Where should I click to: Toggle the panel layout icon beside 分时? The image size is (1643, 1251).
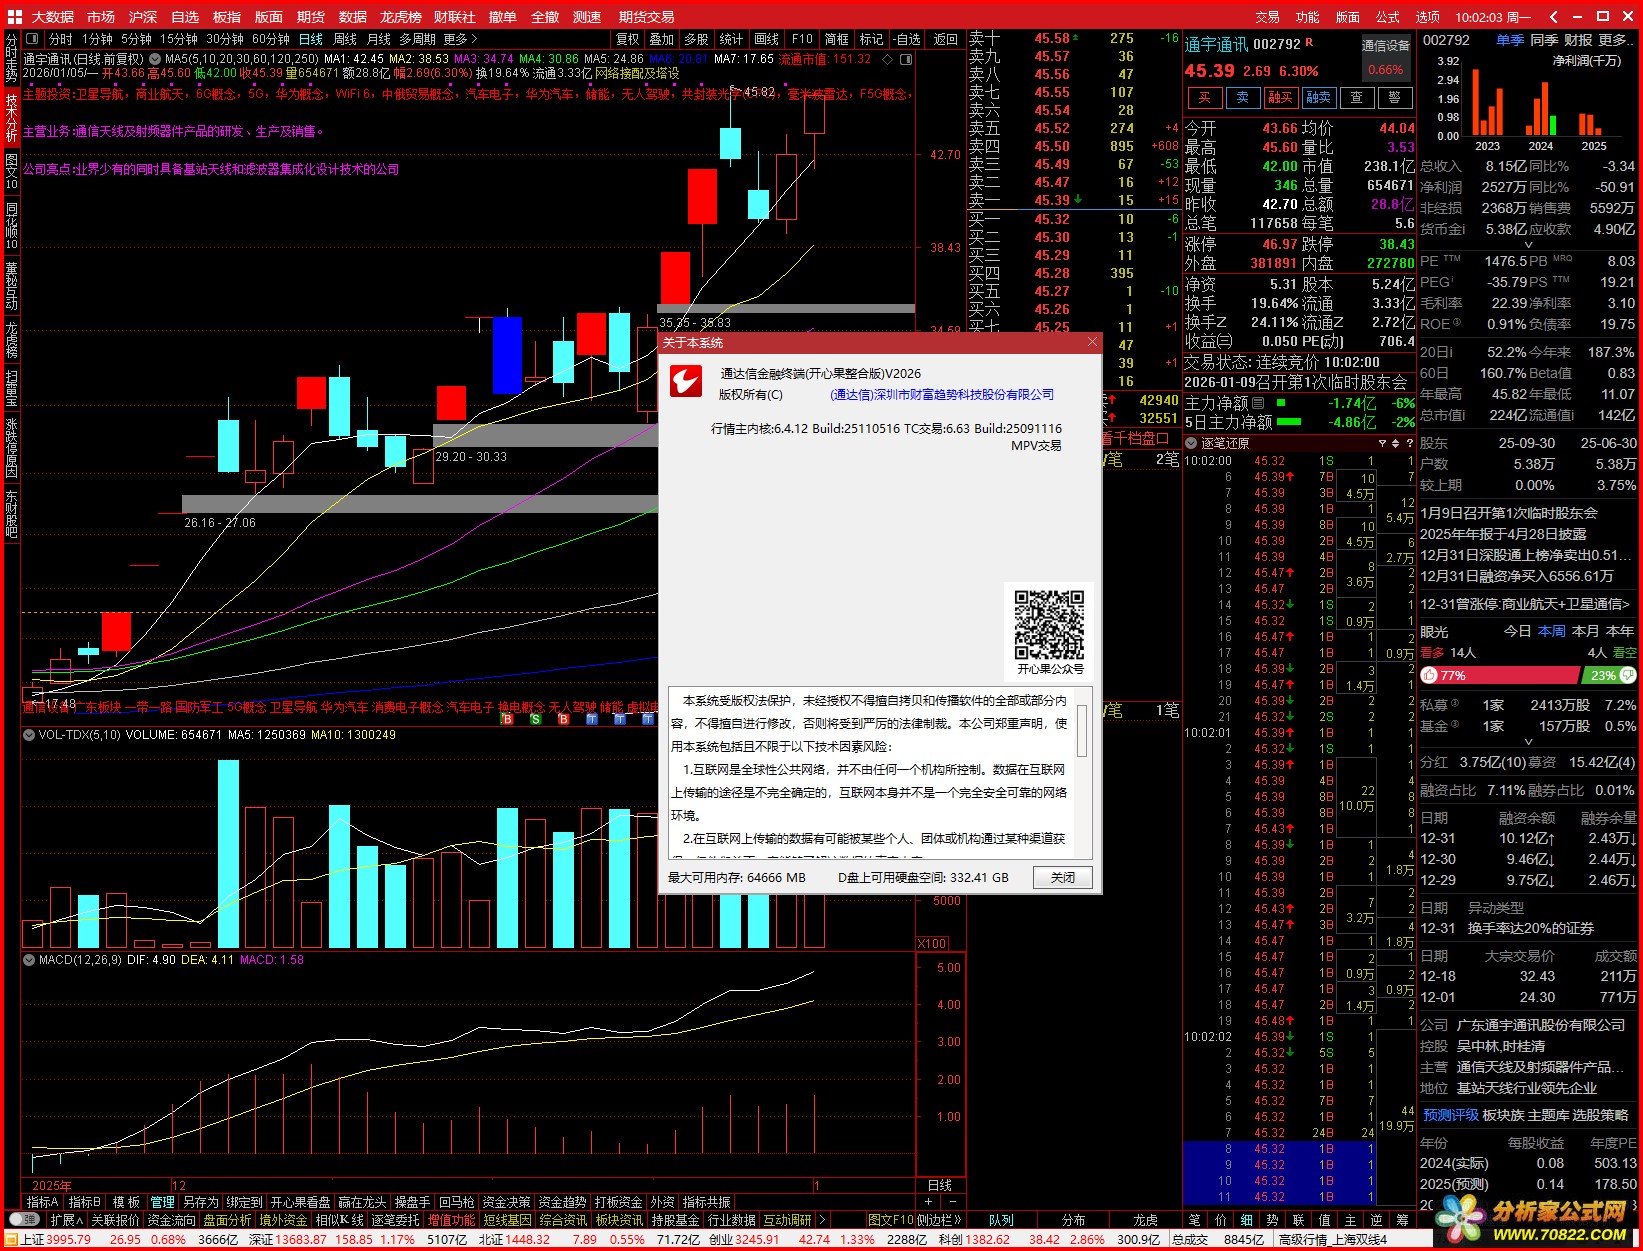click(x=33, y=39)
